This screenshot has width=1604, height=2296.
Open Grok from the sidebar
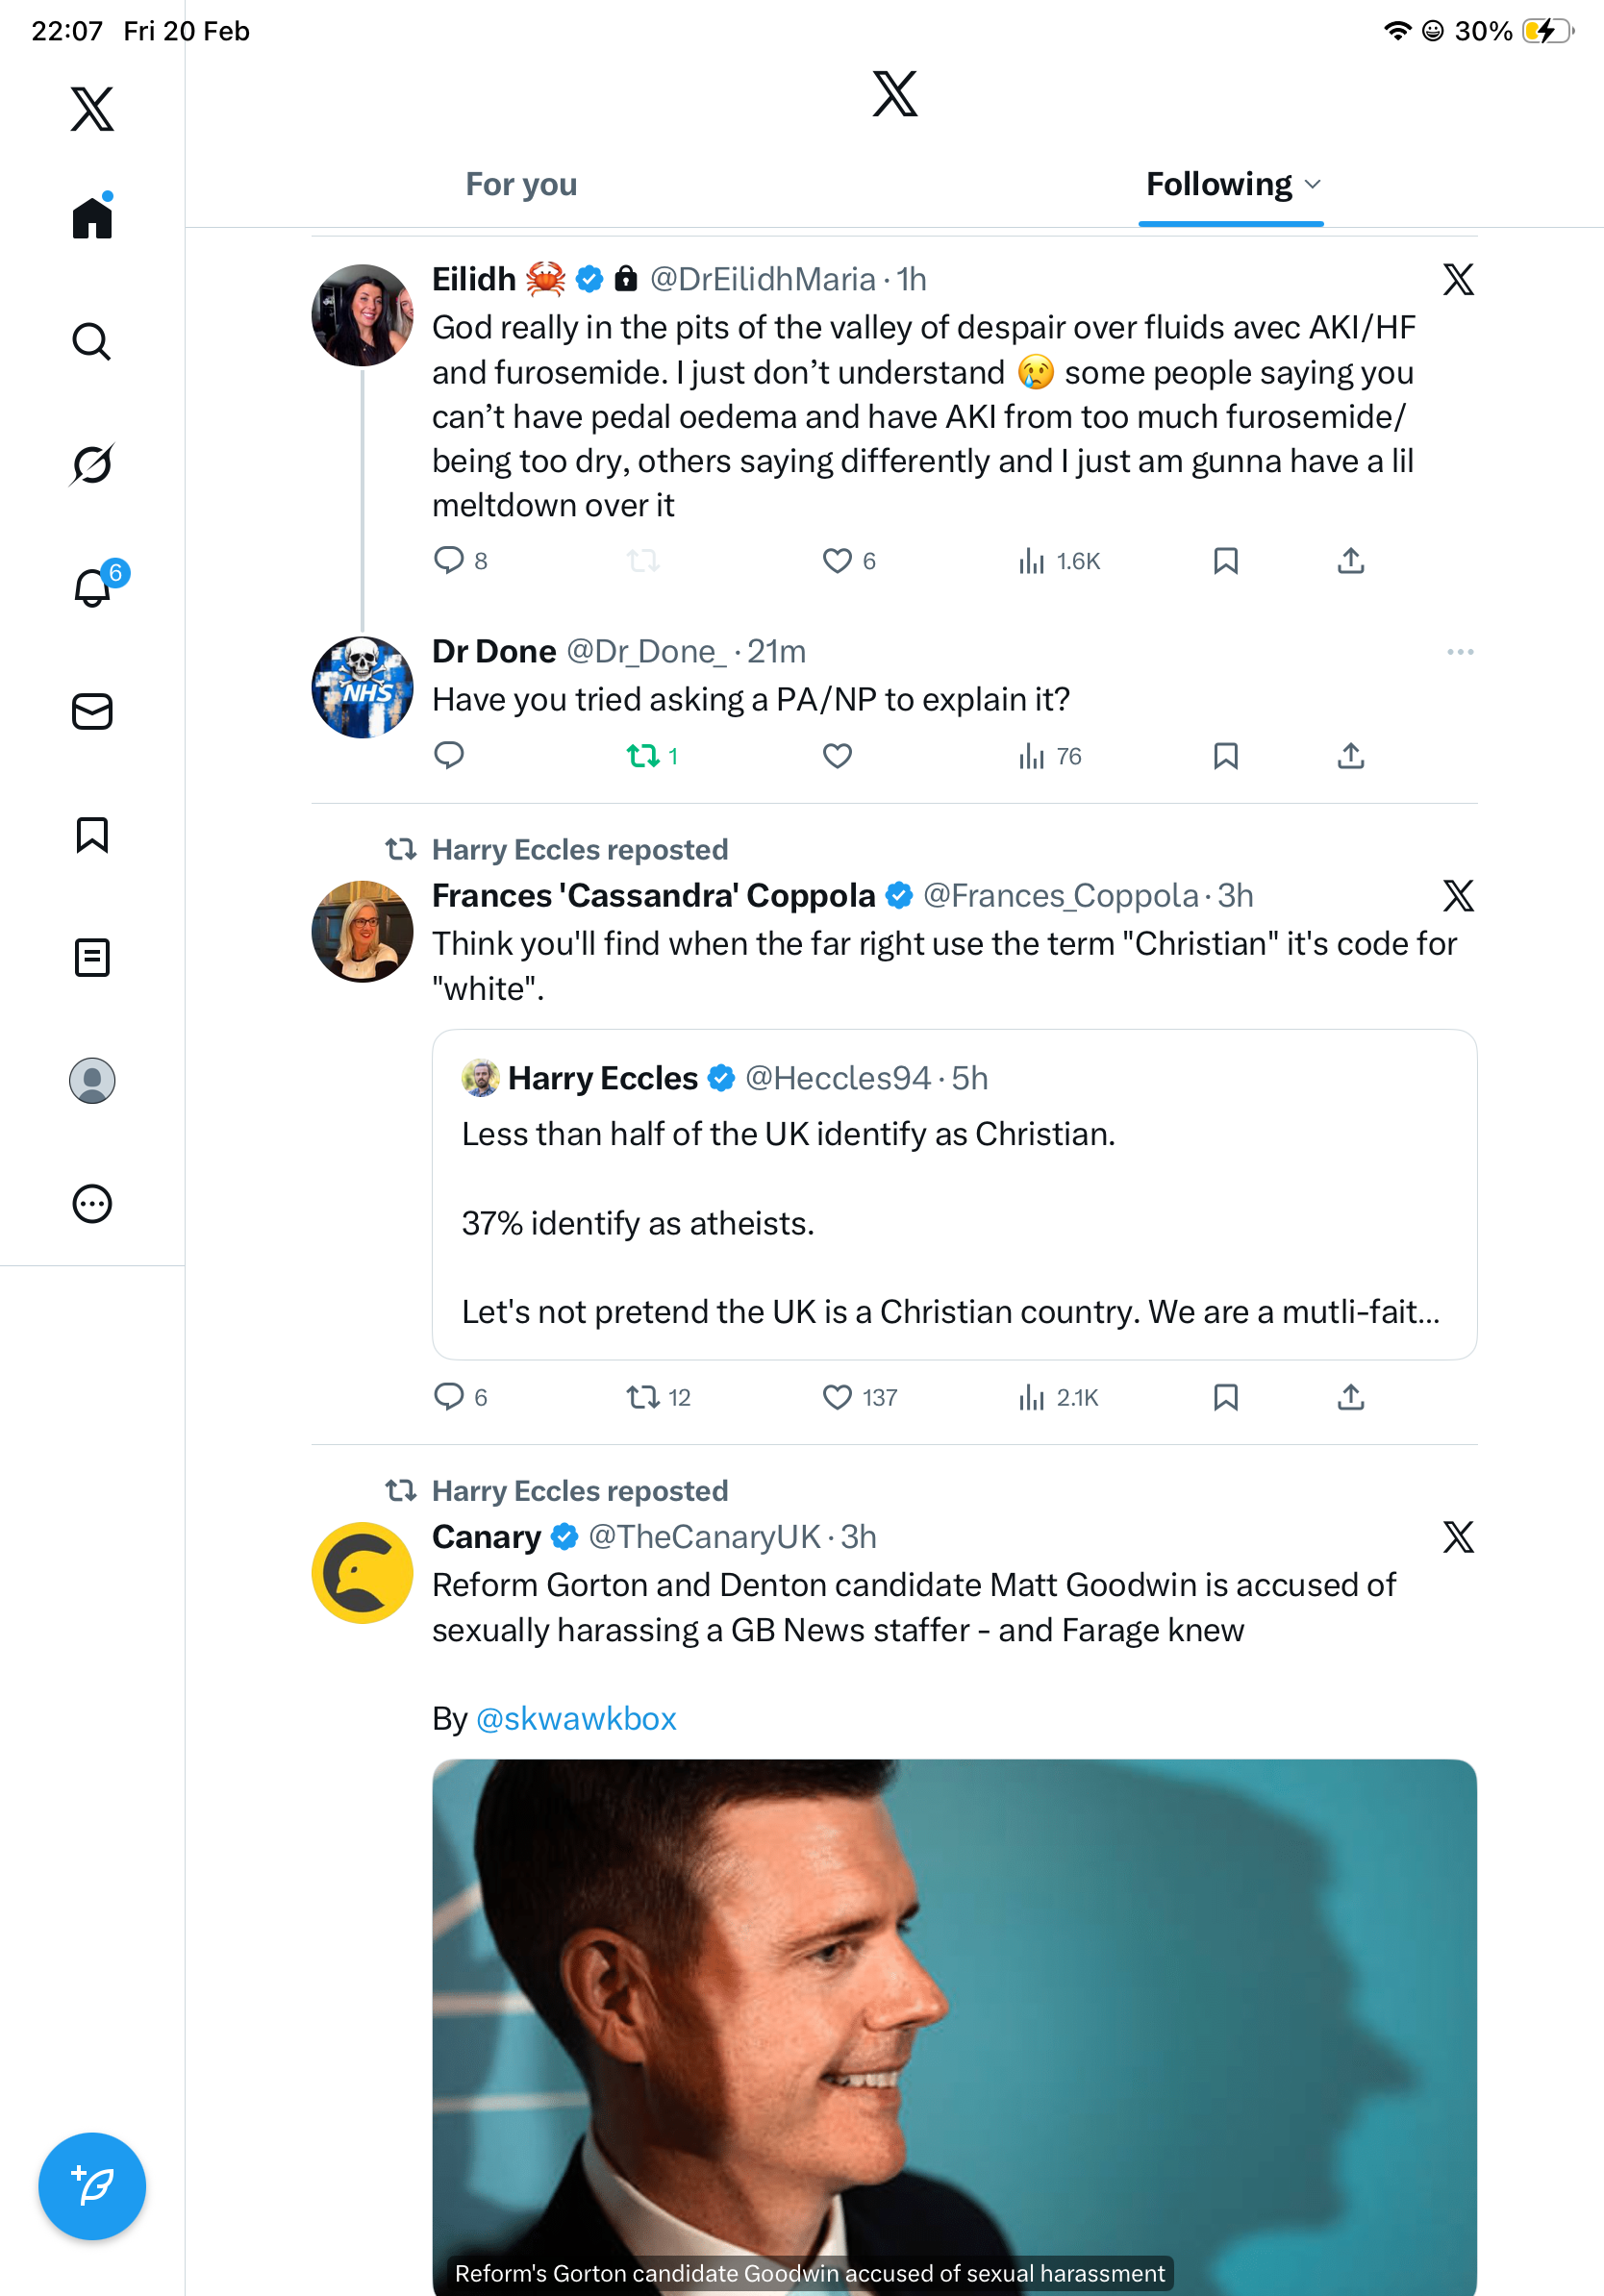tap(92, 464)
